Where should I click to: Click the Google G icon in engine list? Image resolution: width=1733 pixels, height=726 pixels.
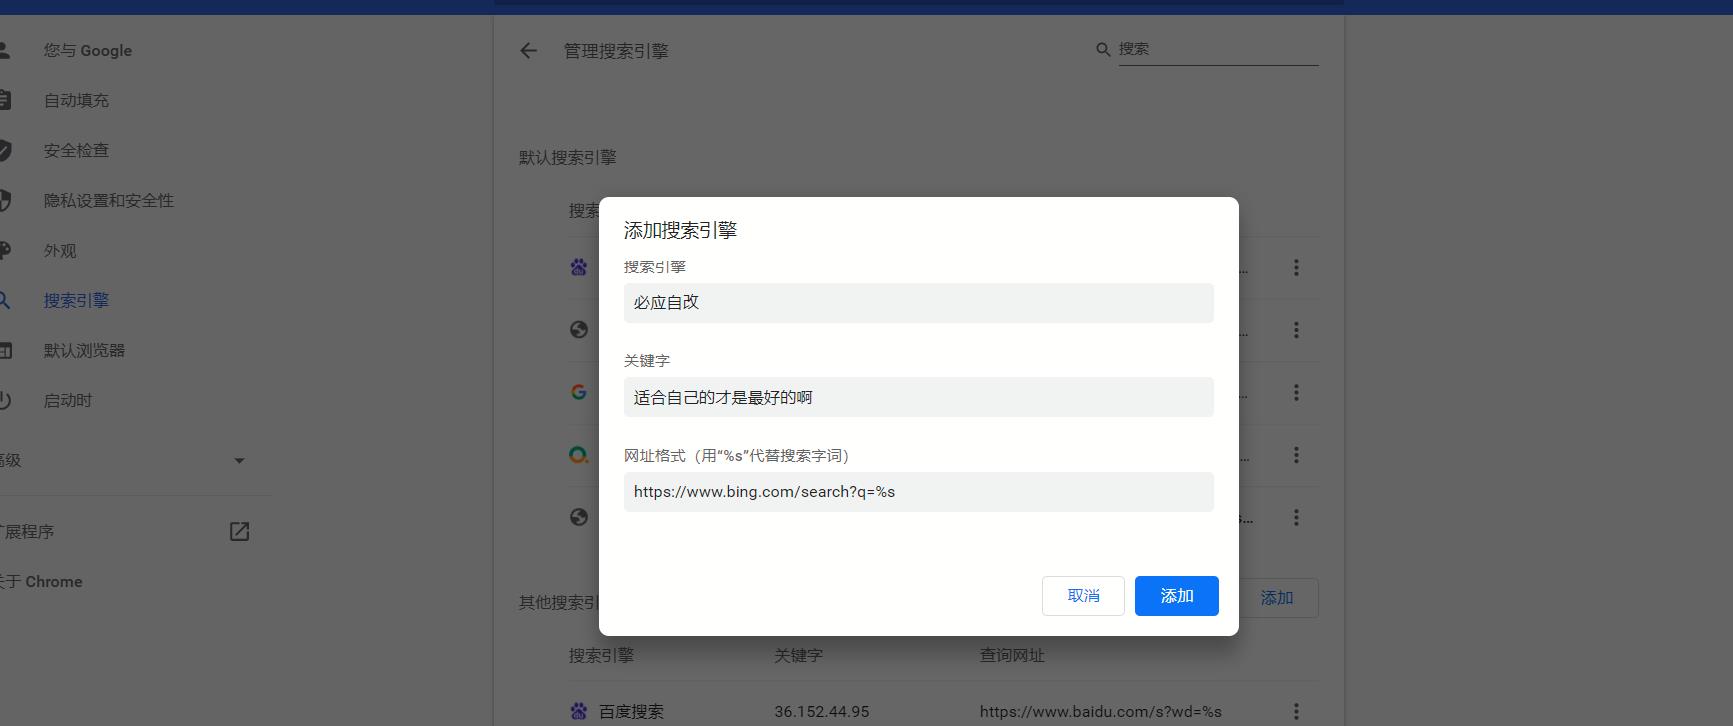[x=579, y=392]
